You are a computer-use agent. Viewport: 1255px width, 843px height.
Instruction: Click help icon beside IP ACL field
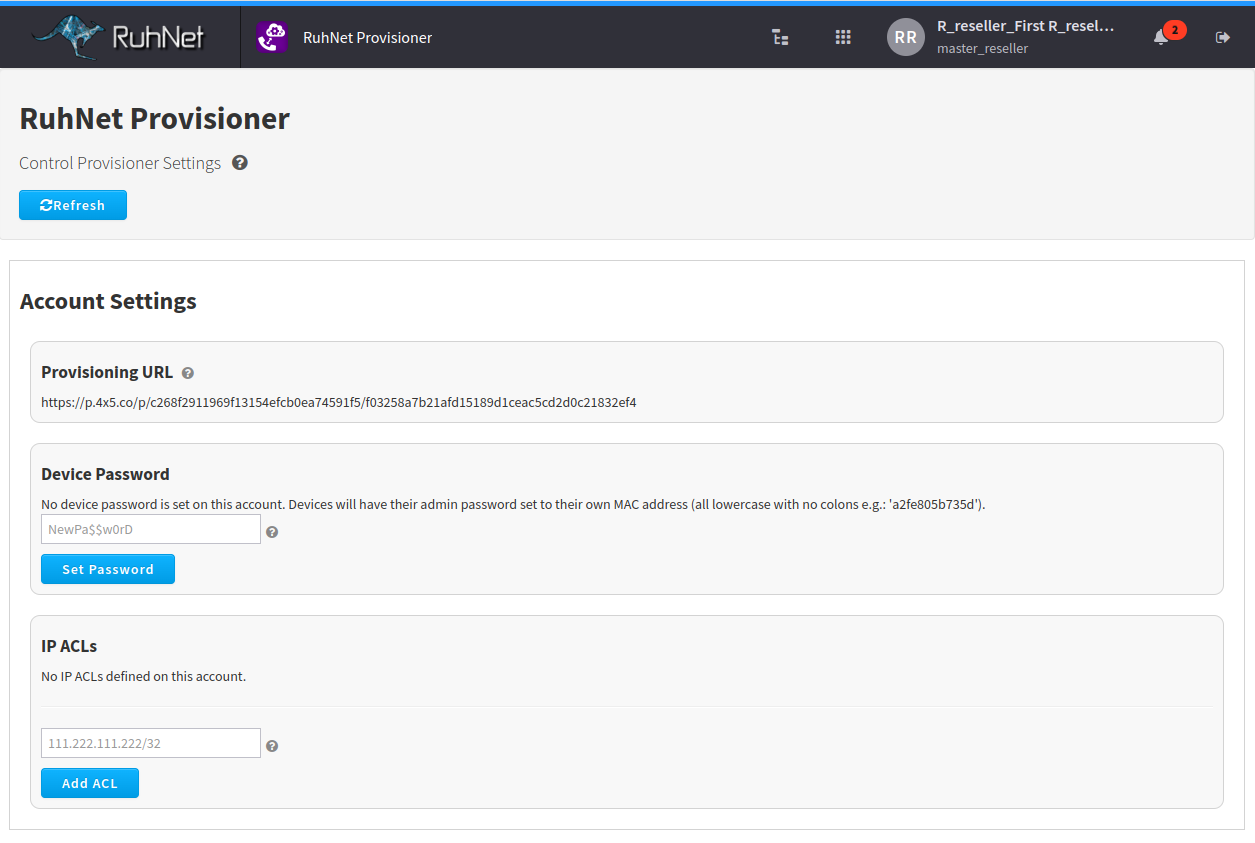pyautogui.click(x=272, y=746)
